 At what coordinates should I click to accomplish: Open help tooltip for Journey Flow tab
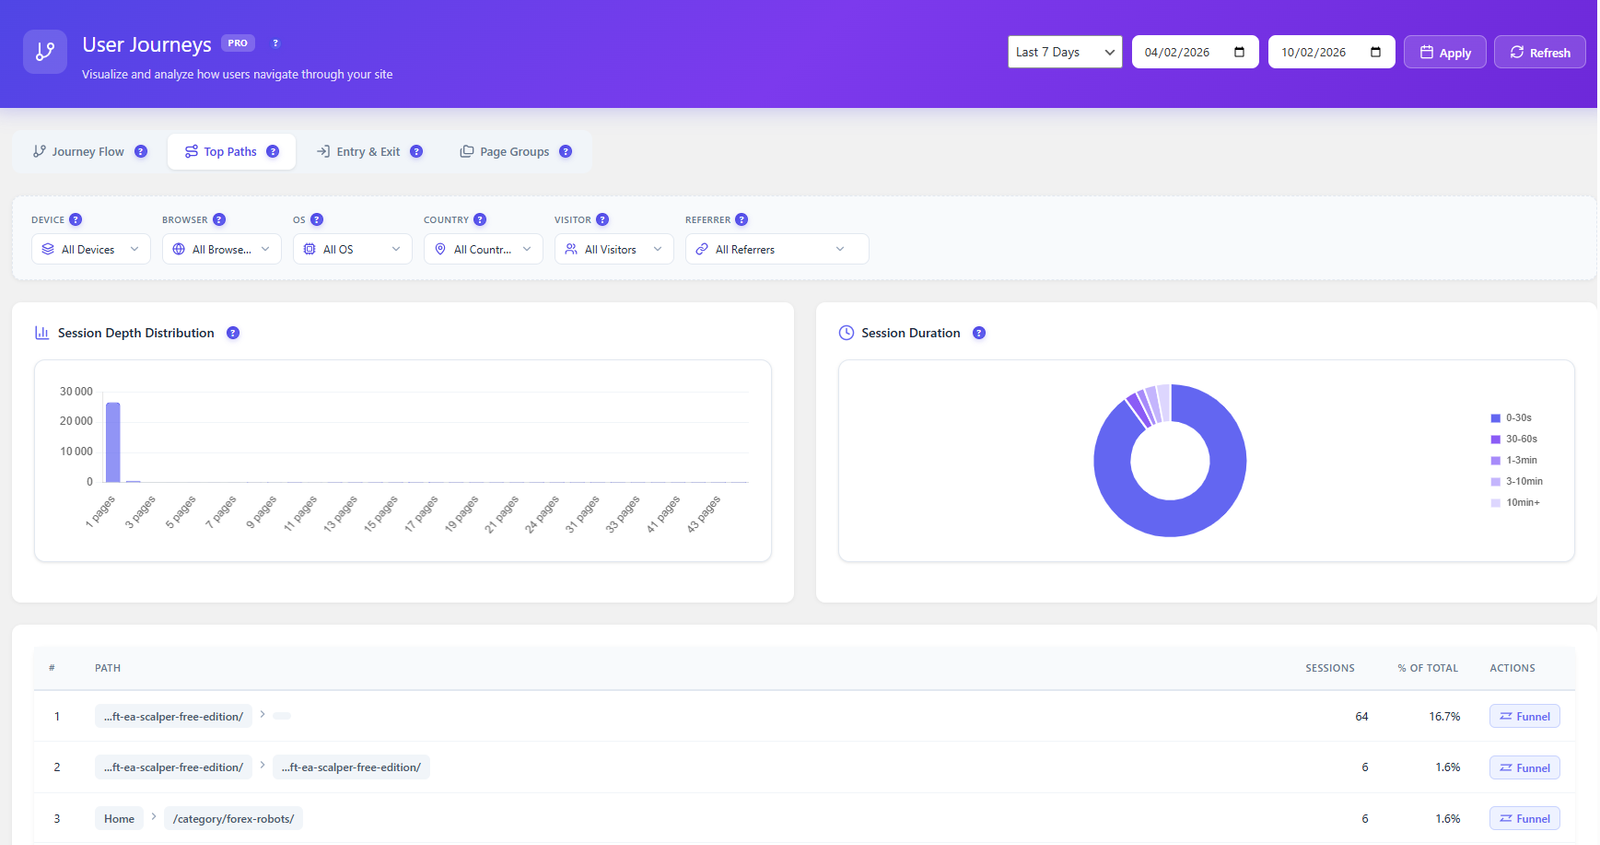[141, 152]
